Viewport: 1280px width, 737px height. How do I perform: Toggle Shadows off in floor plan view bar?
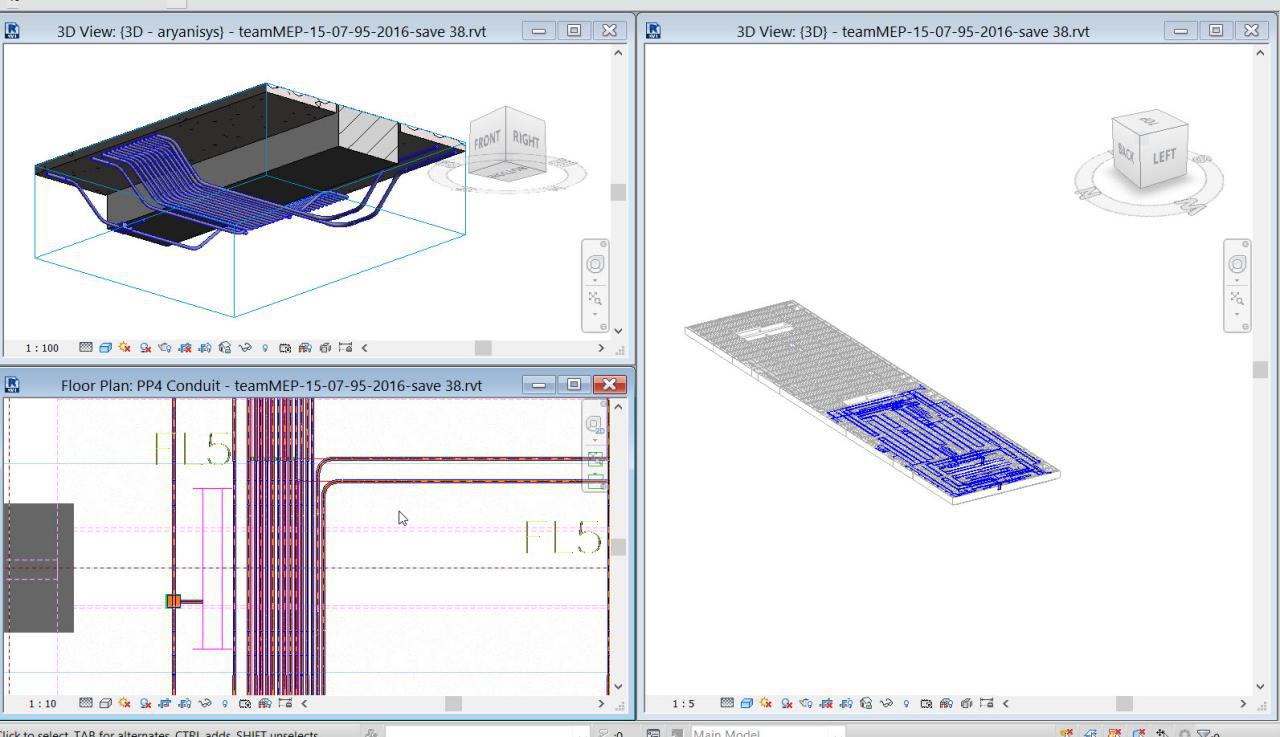click(x=145, y=703)
